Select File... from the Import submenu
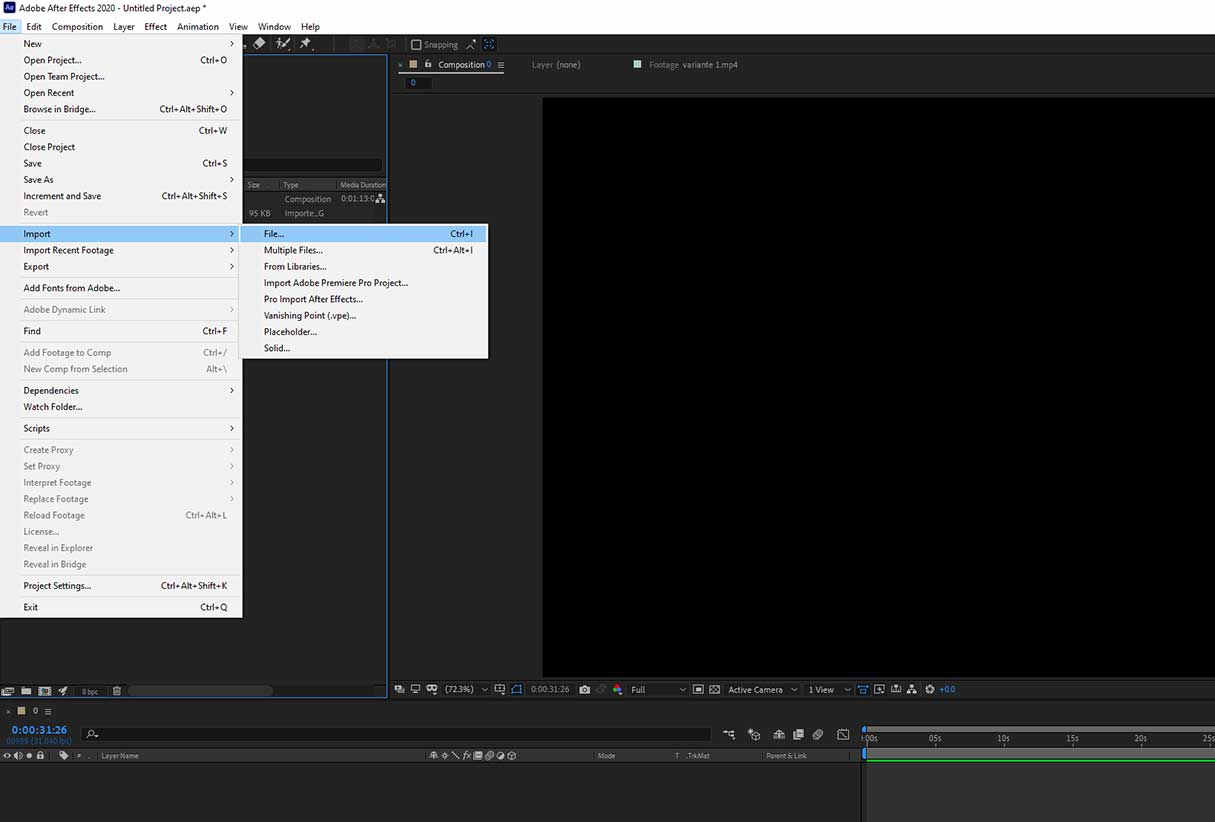This screenshot has height=822, width=1215. click(274, 234)
